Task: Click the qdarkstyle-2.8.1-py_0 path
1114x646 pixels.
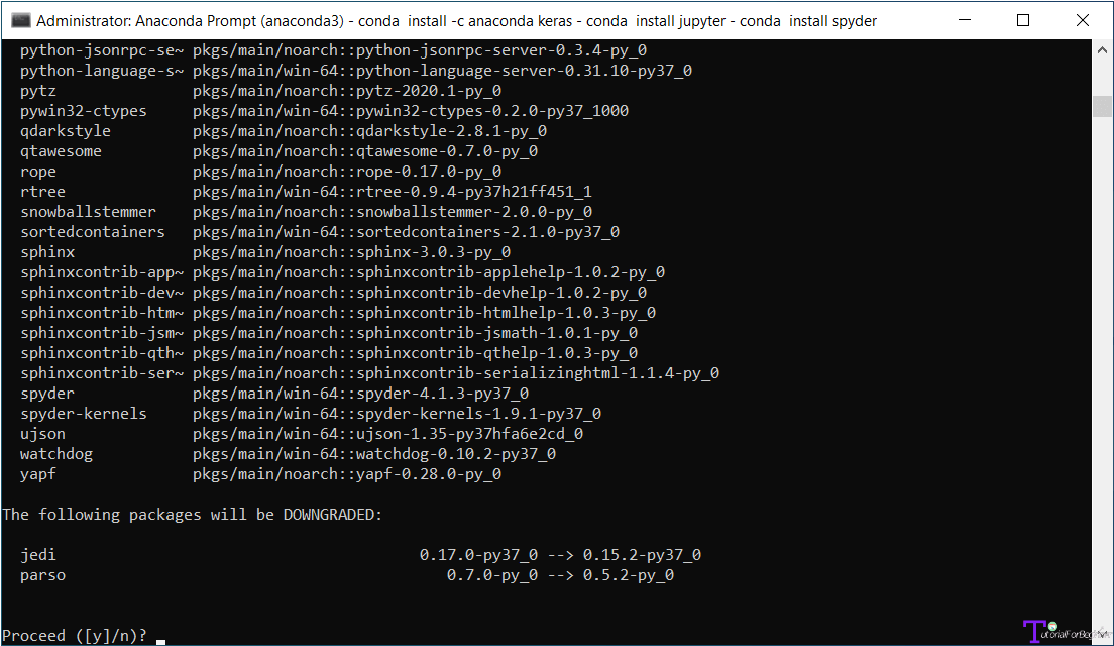Action: (369, 131)
